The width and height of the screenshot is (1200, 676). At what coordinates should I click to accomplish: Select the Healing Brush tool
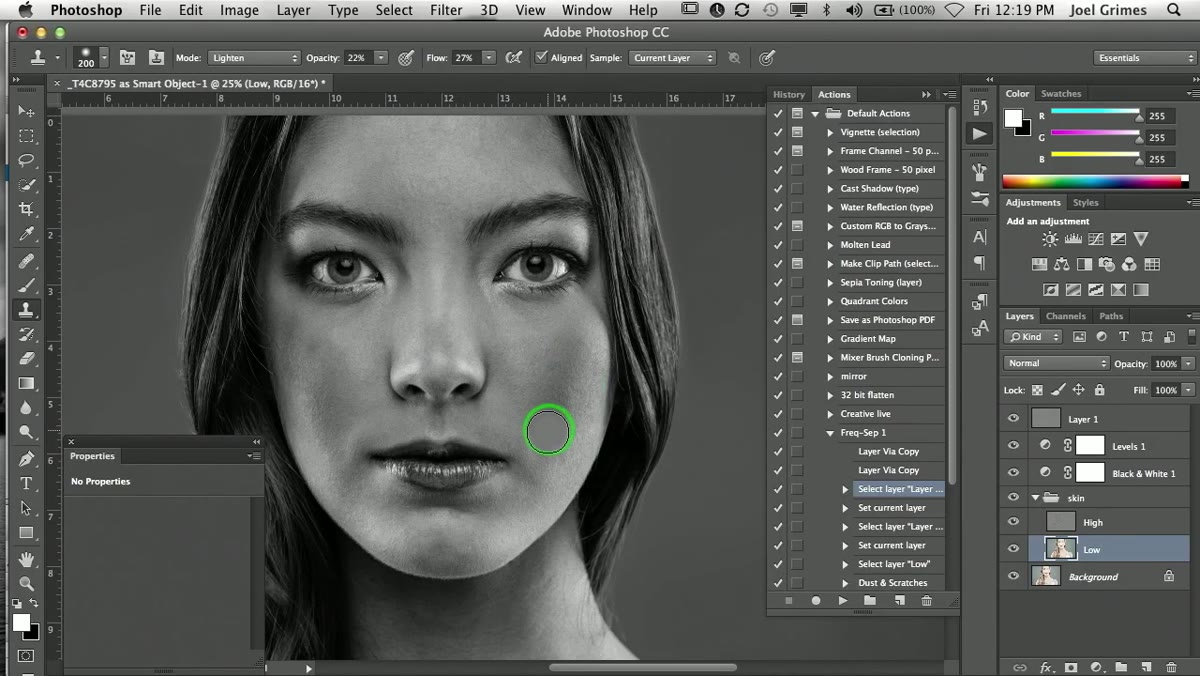coord(27,261)
